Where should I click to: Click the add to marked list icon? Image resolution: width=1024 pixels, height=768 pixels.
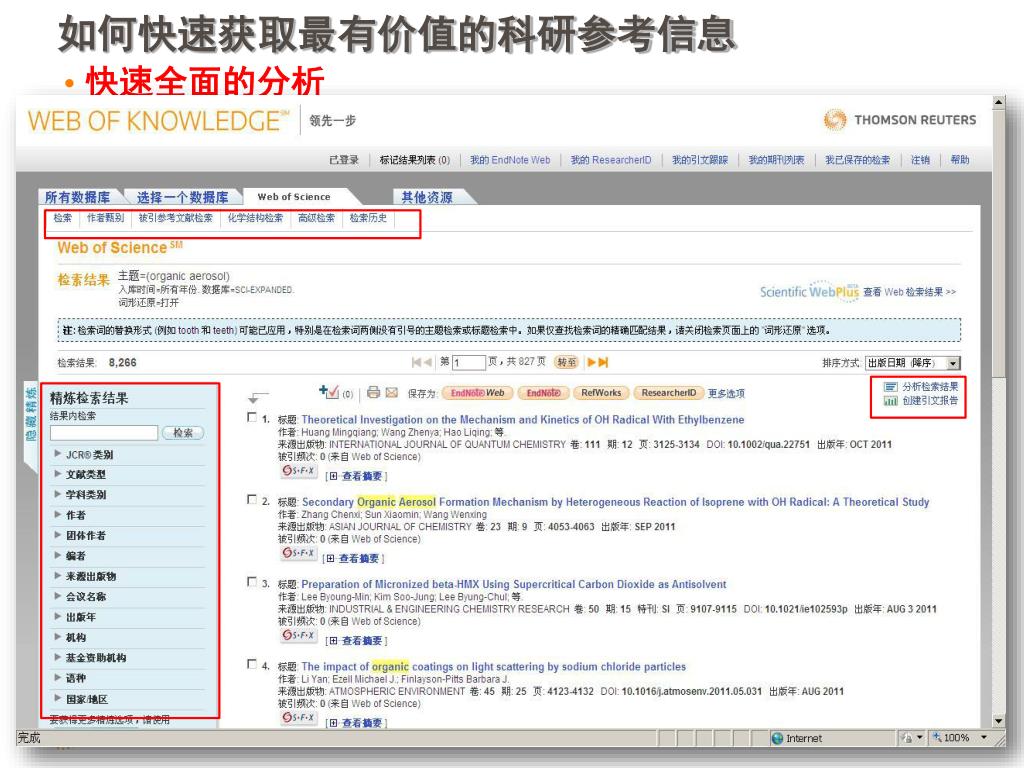click(329, 392)
